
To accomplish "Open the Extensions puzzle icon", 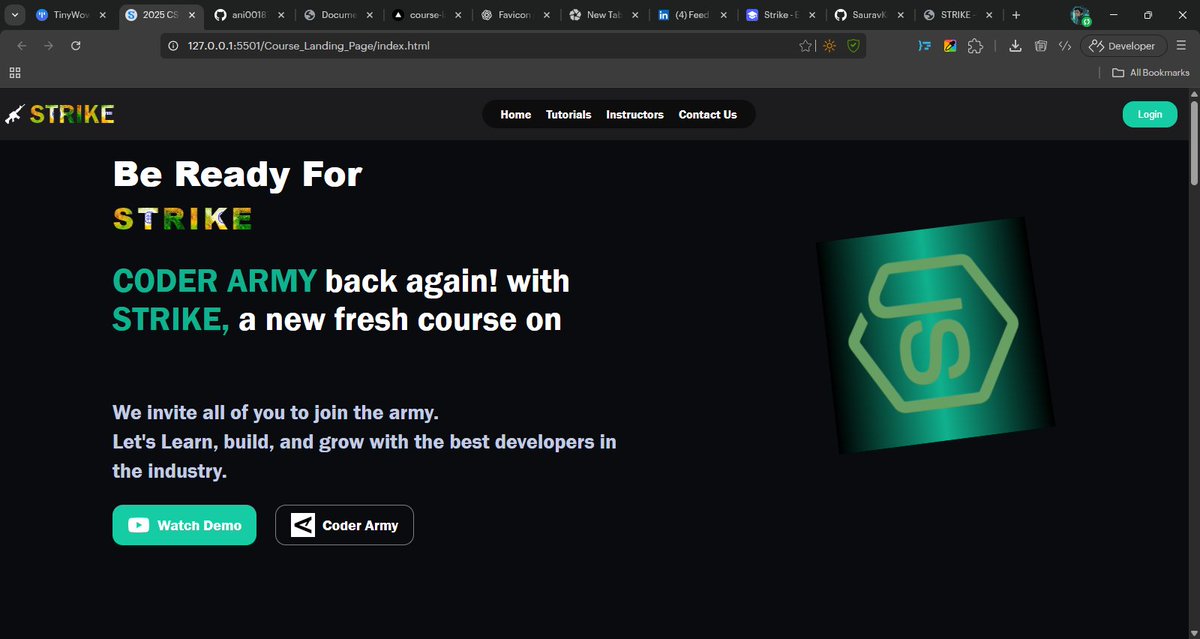I will point(976,46).
